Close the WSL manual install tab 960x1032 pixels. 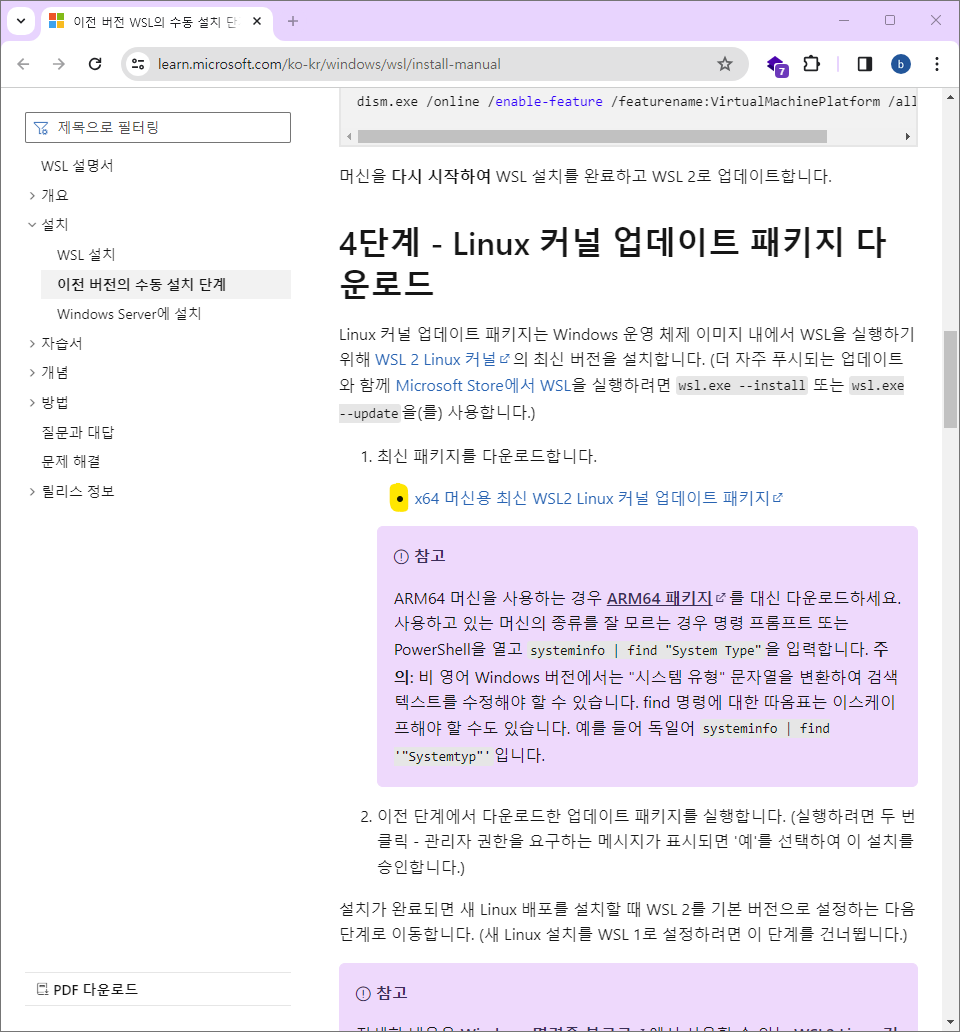pos(257,21)
